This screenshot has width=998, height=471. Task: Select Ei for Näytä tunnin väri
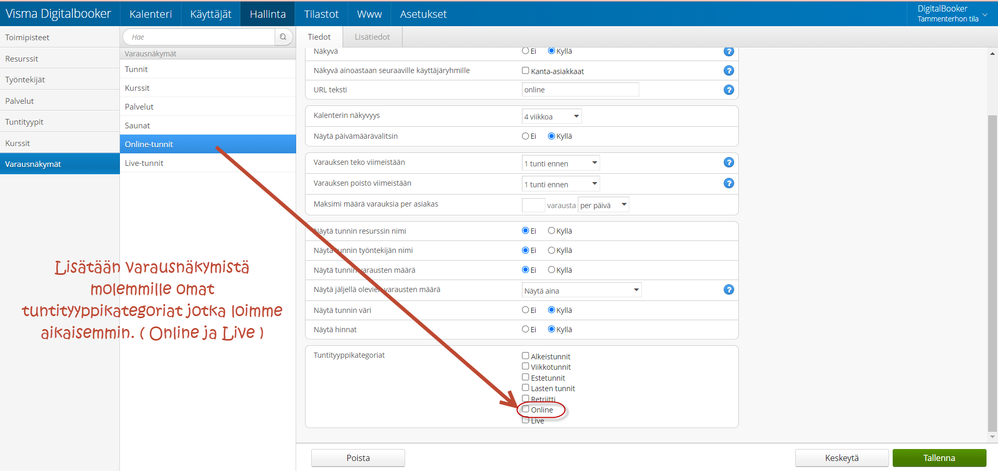525,310
